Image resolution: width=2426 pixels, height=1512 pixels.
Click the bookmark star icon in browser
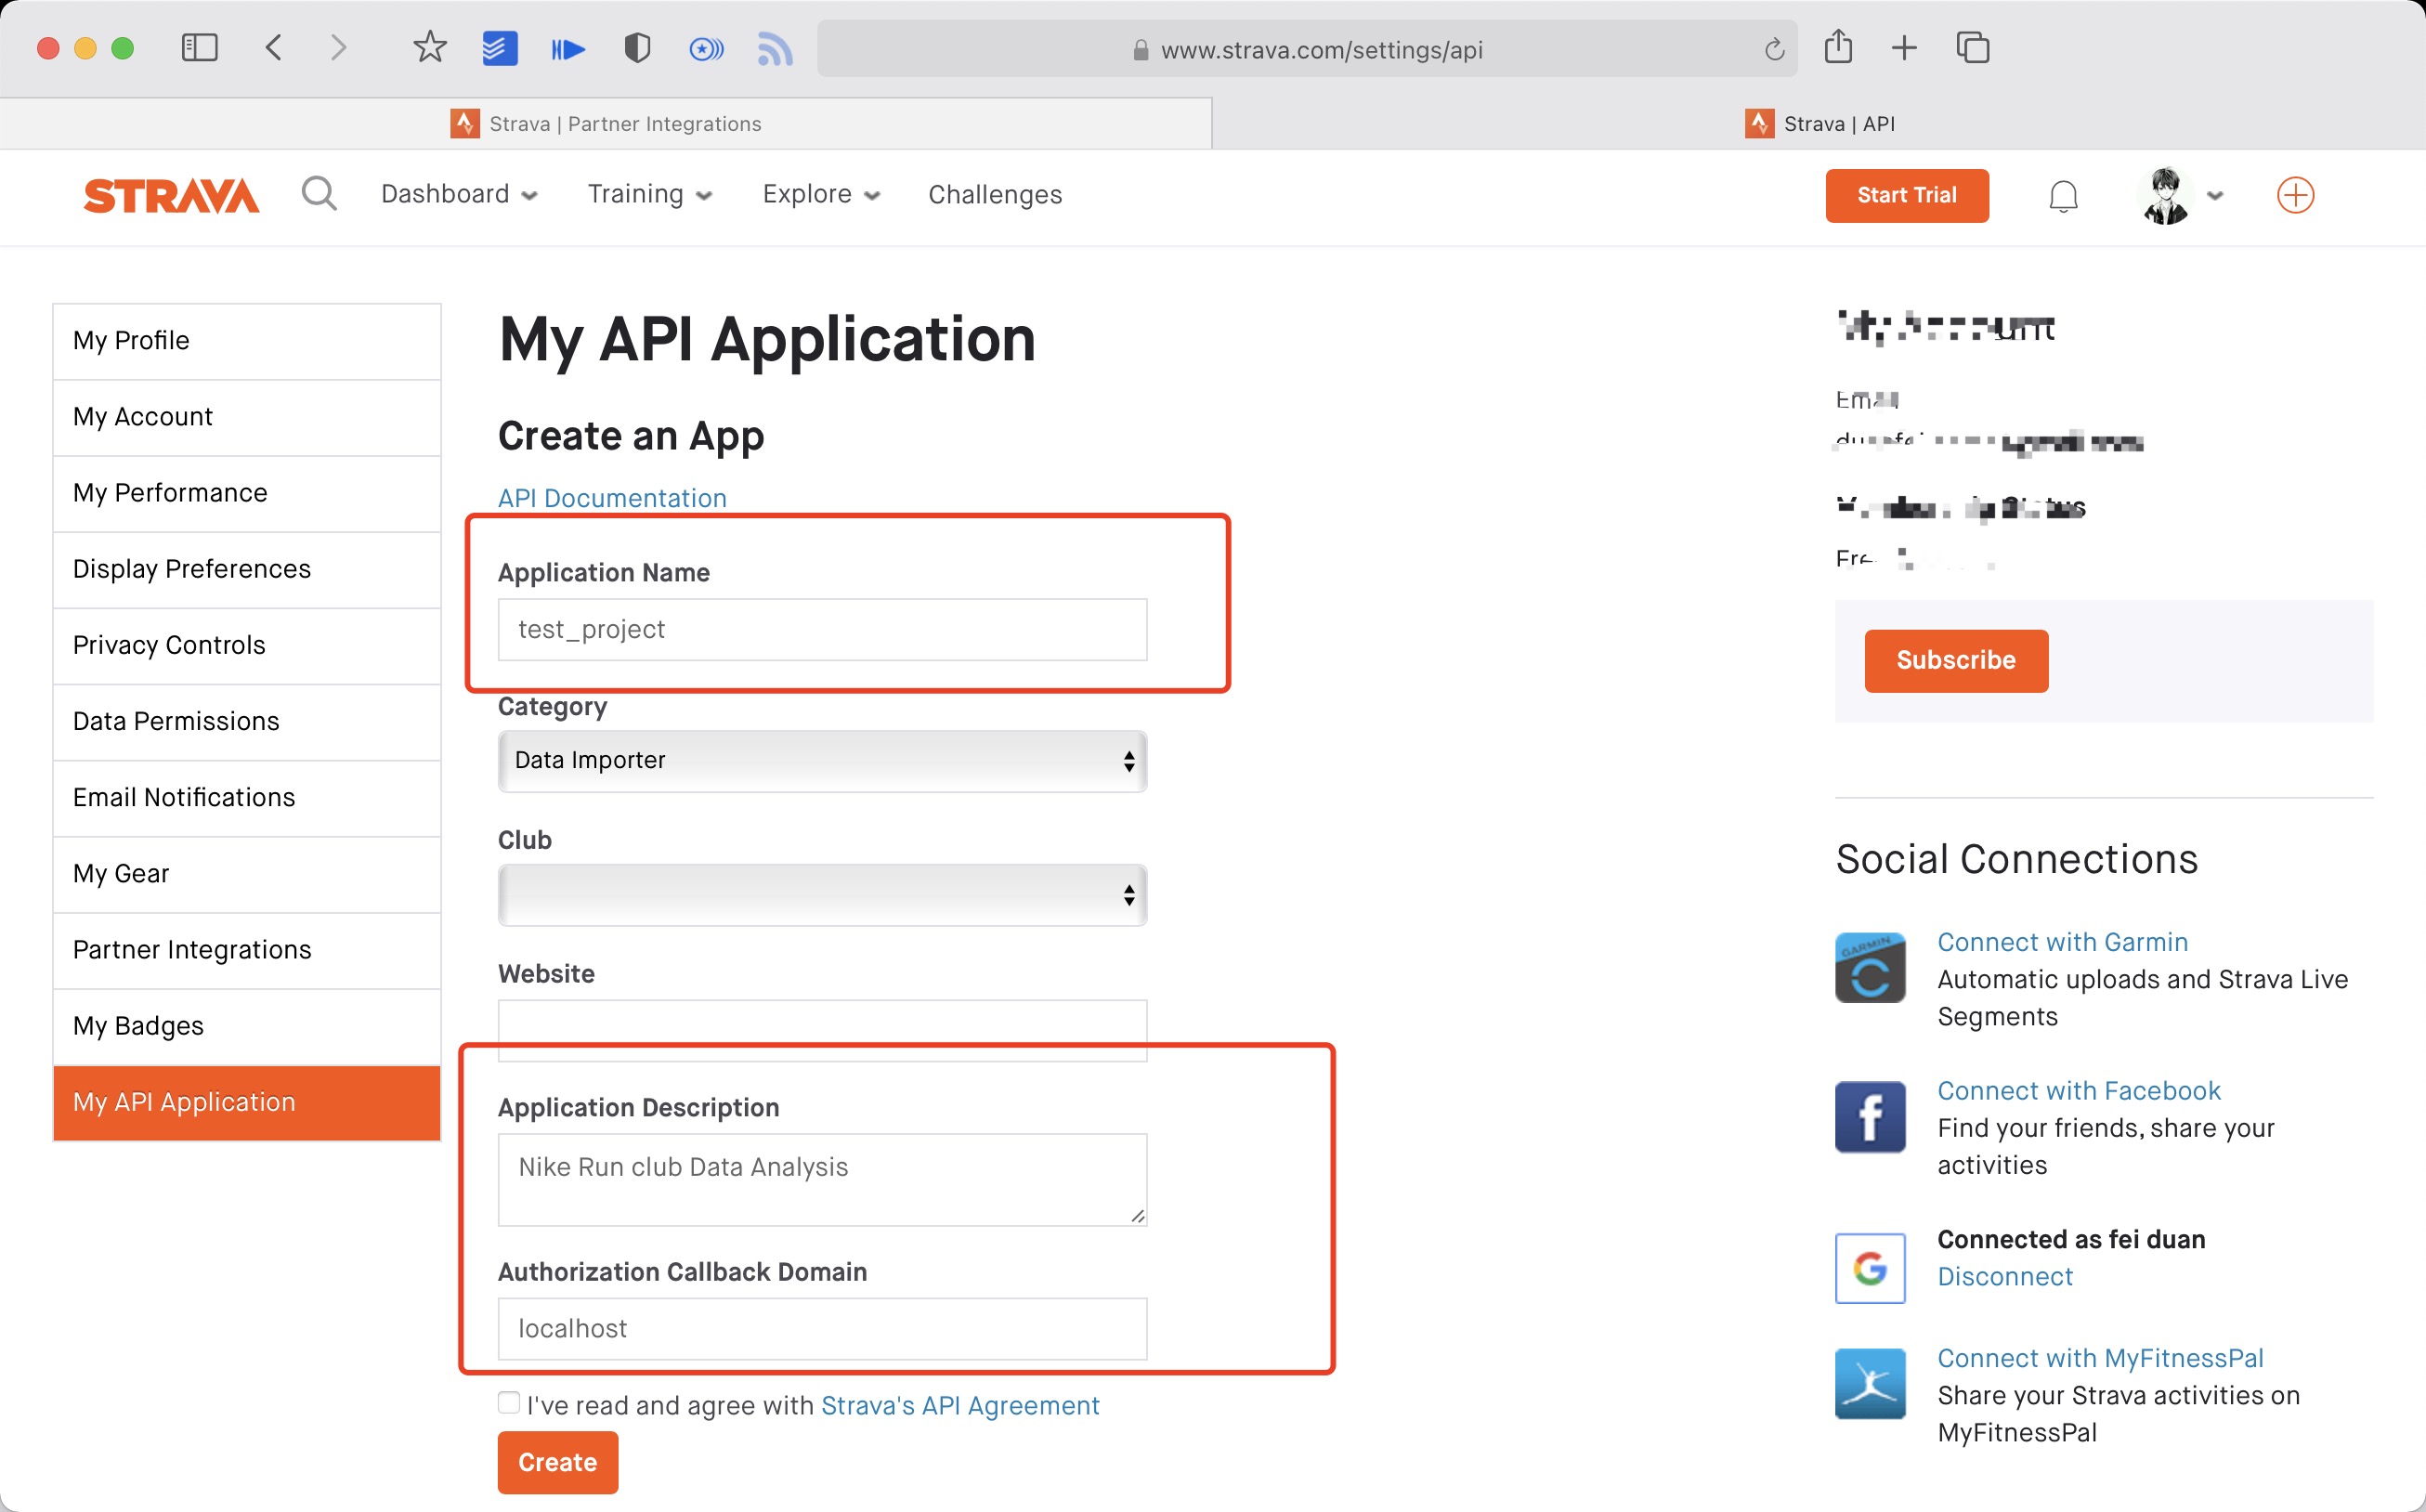tap(430, 49)
